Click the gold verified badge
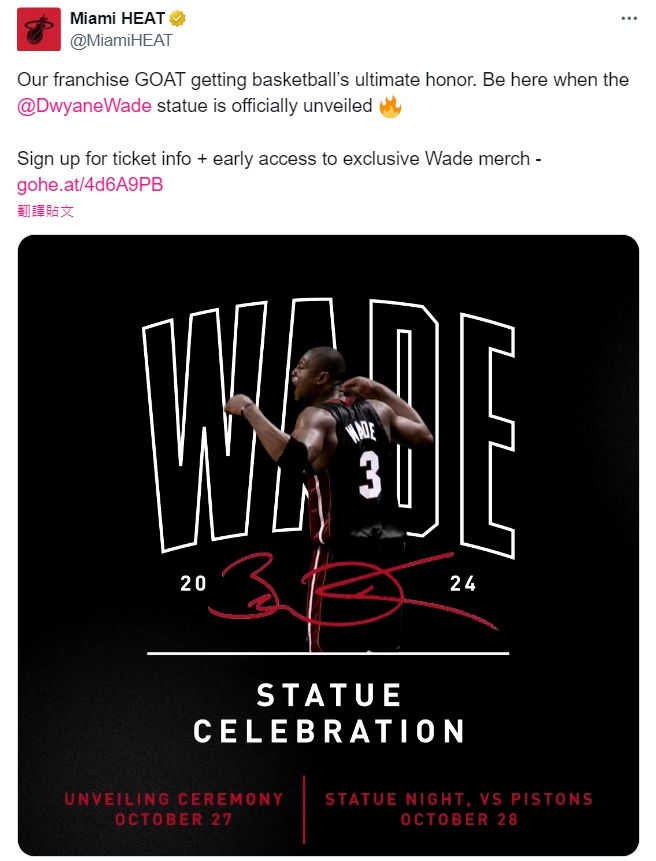The height and width of the screenshot is (861, 656). click(177, 19)
